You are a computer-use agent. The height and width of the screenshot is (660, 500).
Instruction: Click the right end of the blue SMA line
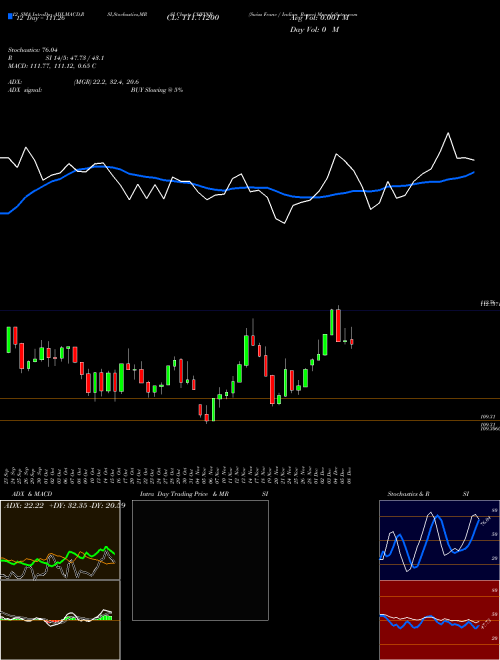coord(474,173)
